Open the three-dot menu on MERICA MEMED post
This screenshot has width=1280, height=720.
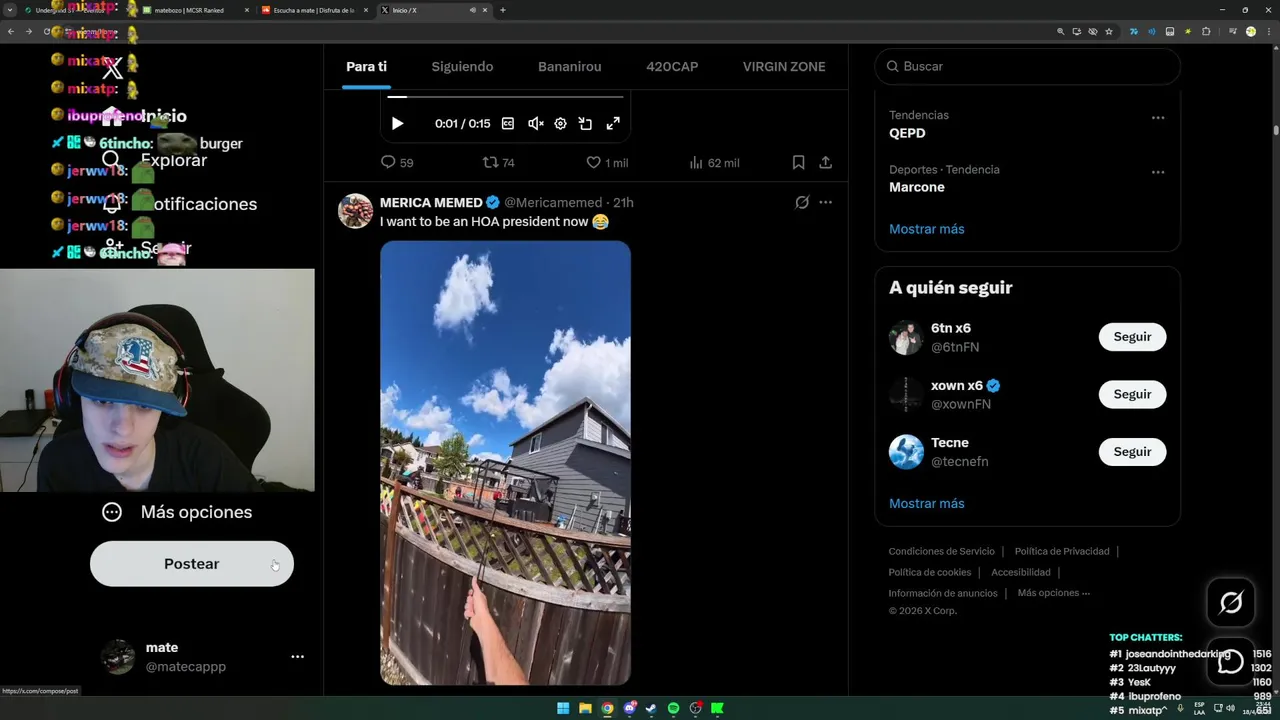click(x=825, y=202)
